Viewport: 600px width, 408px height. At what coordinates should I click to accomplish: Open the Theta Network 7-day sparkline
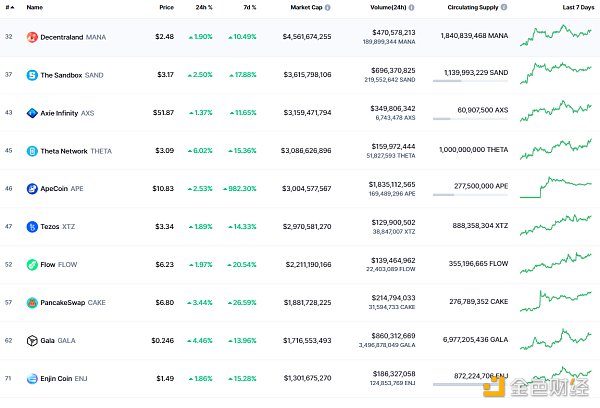pyautogui.click(x=563, y=150)
